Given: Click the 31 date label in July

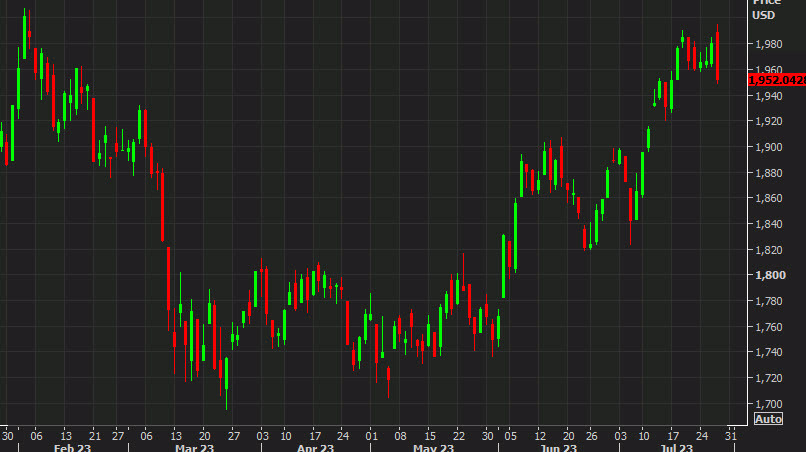Looking at the screenshot, I should click(x=730, y=436).
